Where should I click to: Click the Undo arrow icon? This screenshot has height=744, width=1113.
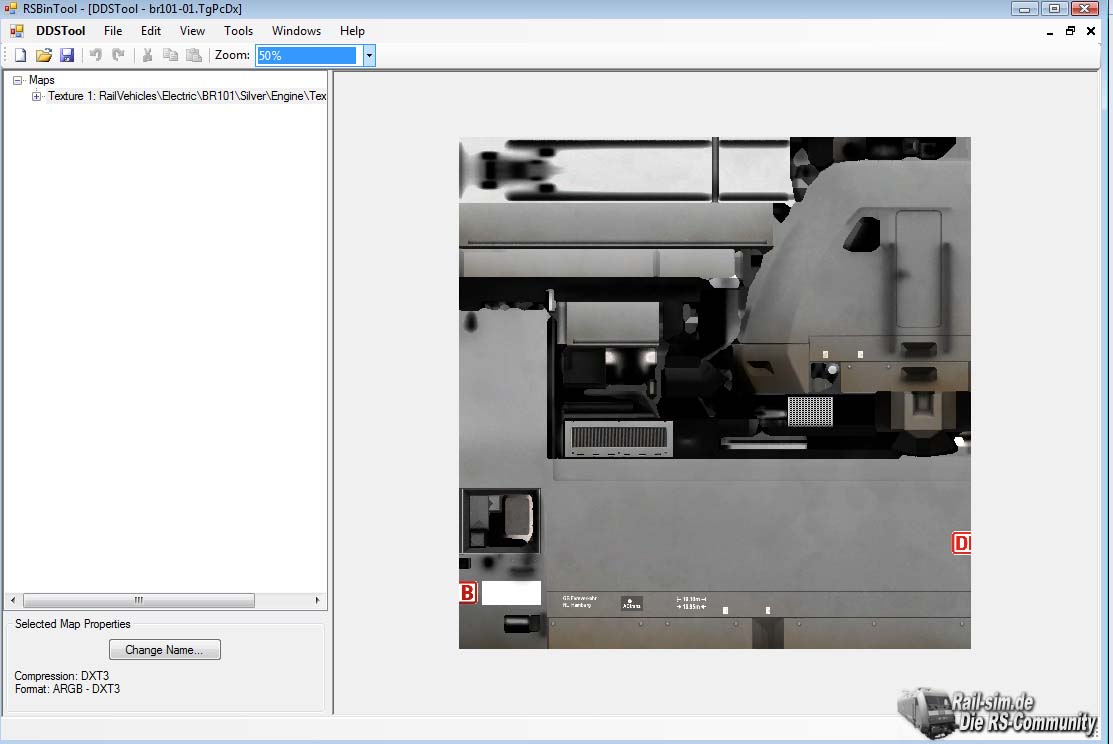(96, 56)
